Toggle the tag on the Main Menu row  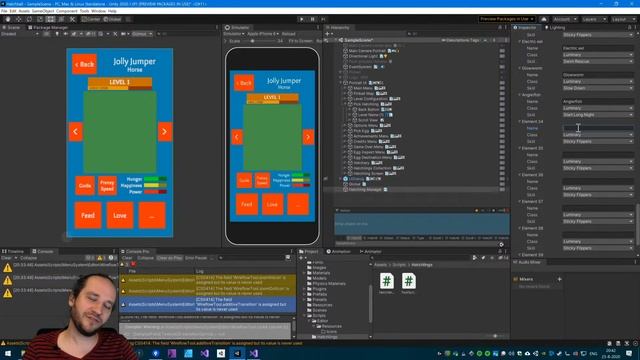(502, 88)
